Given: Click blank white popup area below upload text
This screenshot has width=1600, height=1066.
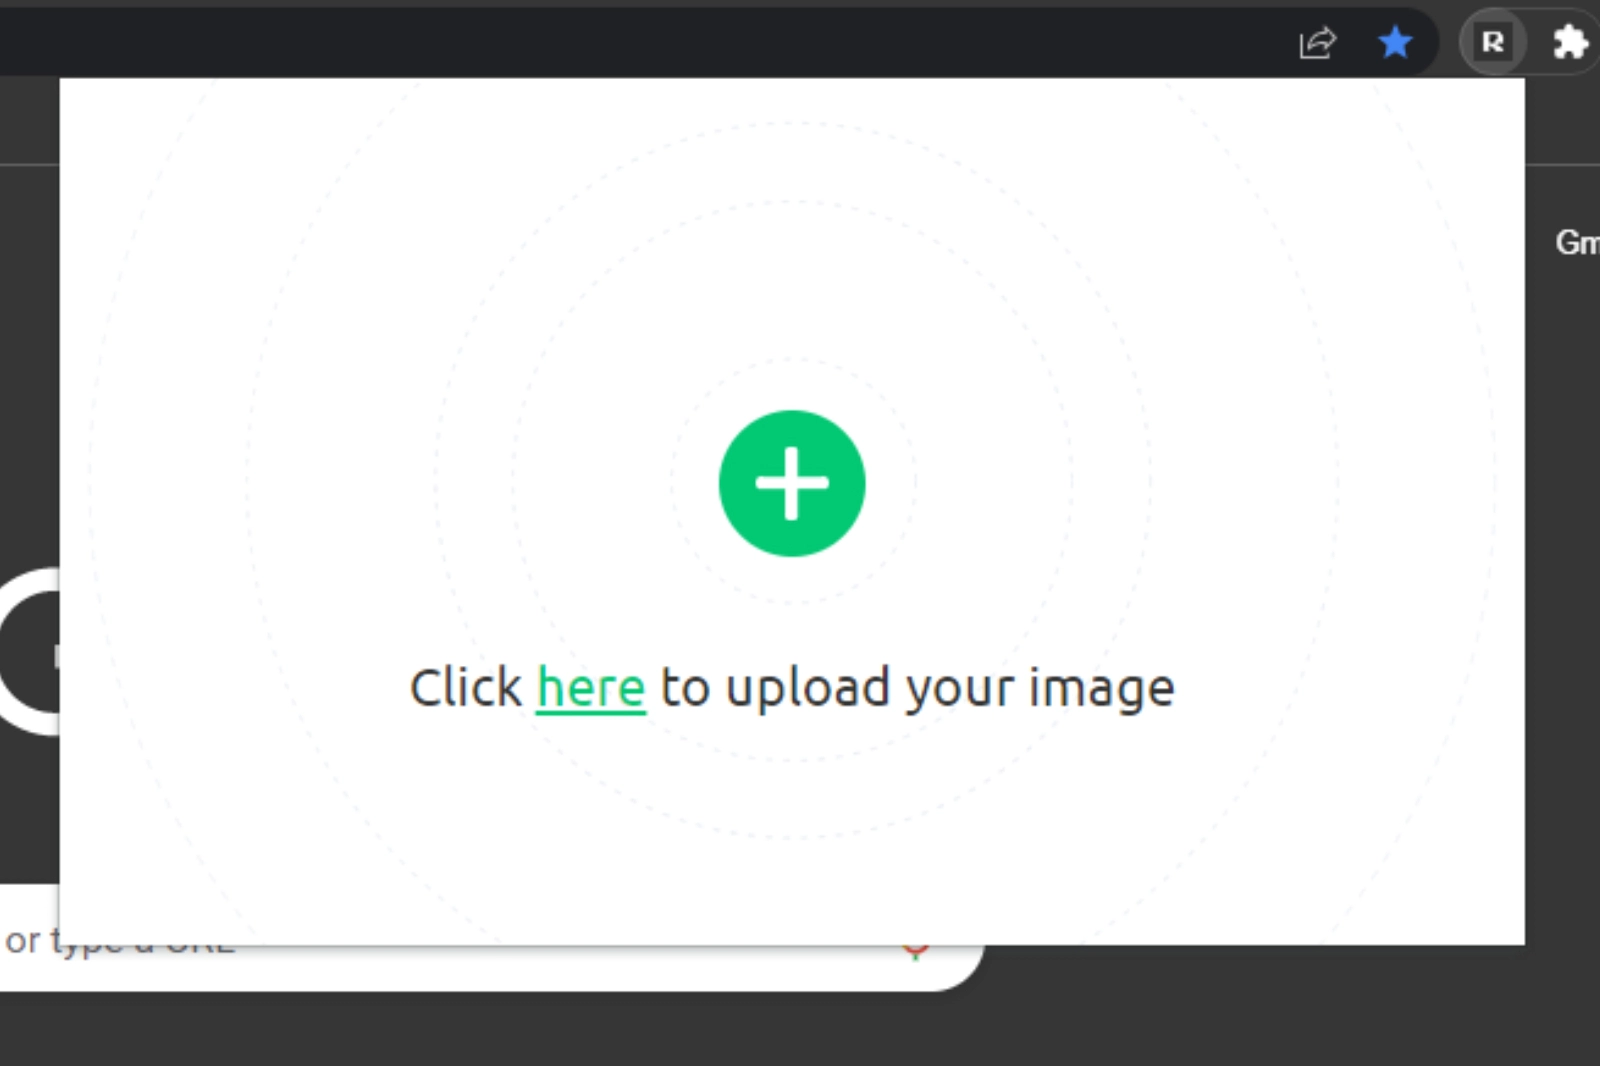Looking at the screenshot, I should 792,830.
